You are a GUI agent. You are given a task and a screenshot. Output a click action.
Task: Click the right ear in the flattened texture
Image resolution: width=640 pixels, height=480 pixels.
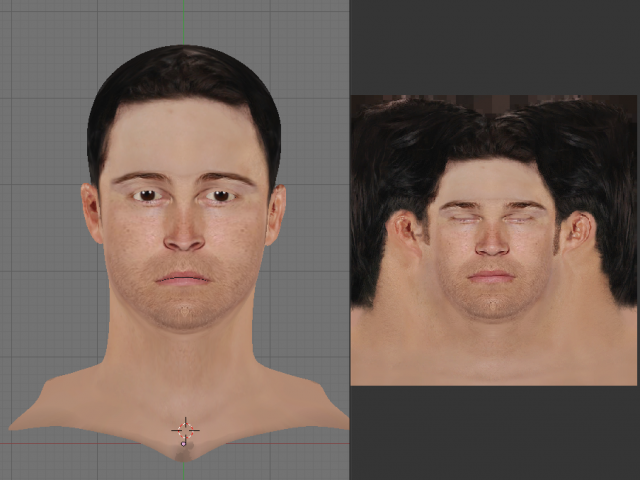577,233
